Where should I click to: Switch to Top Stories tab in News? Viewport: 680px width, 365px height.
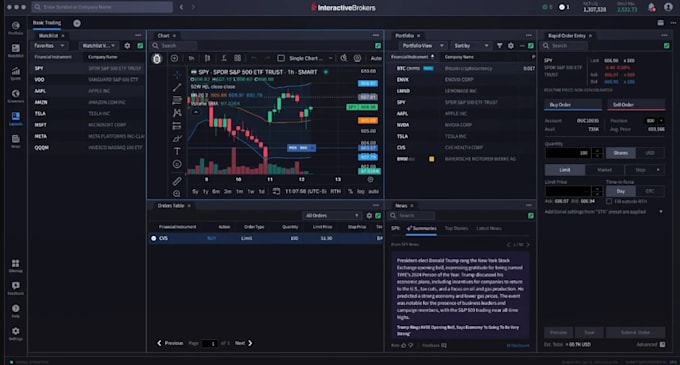click(456, 228)
